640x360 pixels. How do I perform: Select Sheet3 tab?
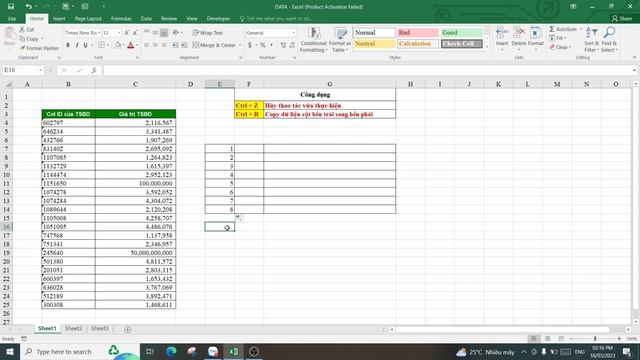point(100,329)
